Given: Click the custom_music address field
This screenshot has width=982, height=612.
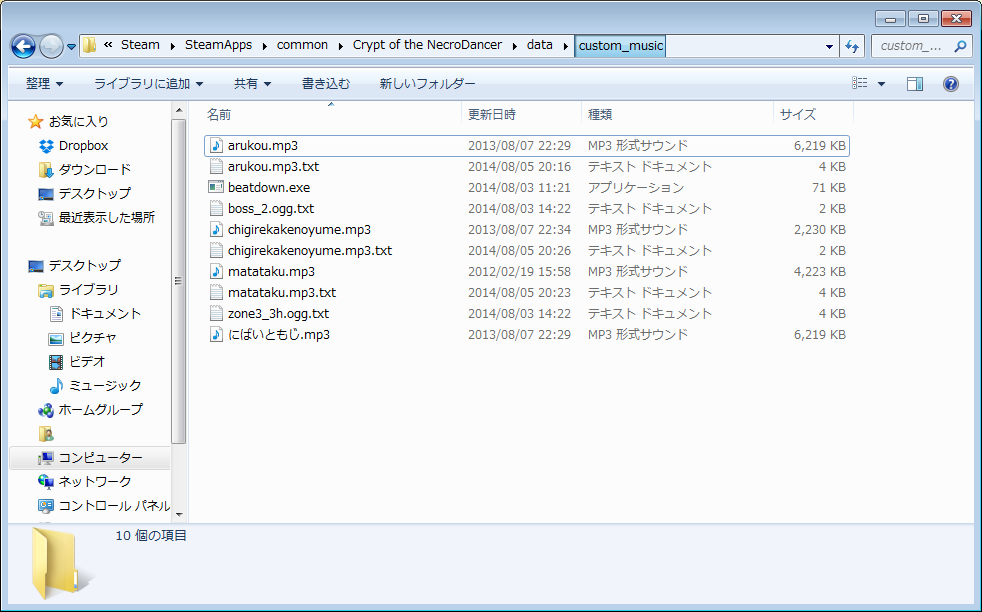Looking at the screenshot, I should (621, 46).
